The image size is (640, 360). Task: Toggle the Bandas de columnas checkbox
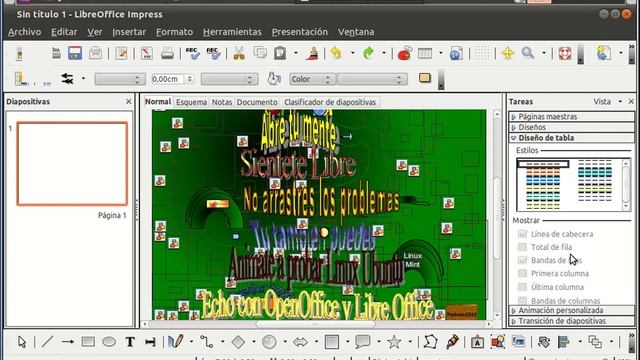(x=522, y=300)
